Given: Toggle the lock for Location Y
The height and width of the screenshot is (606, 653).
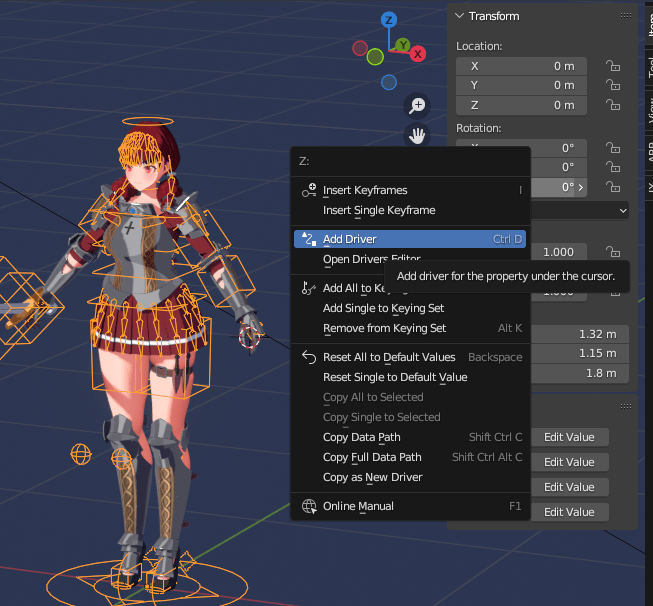Looking at the screenshot, I should pos(611,86).
